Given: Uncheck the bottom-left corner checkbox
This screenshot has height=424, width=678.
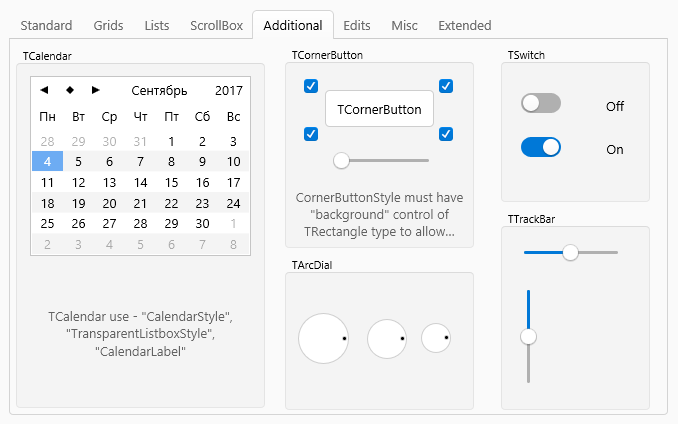Looking at the screenshot, I should point(311,134).
